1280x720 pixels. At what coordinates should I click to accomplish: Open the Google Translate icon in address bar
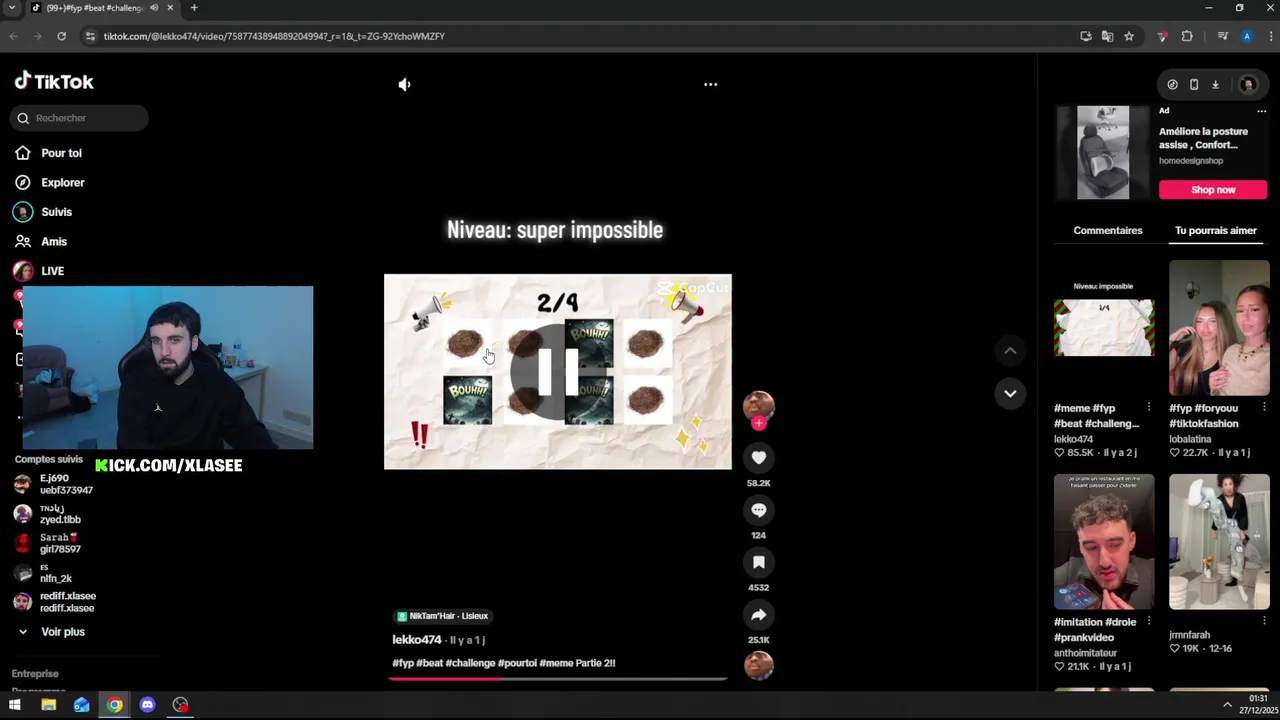pos(1107,36)
